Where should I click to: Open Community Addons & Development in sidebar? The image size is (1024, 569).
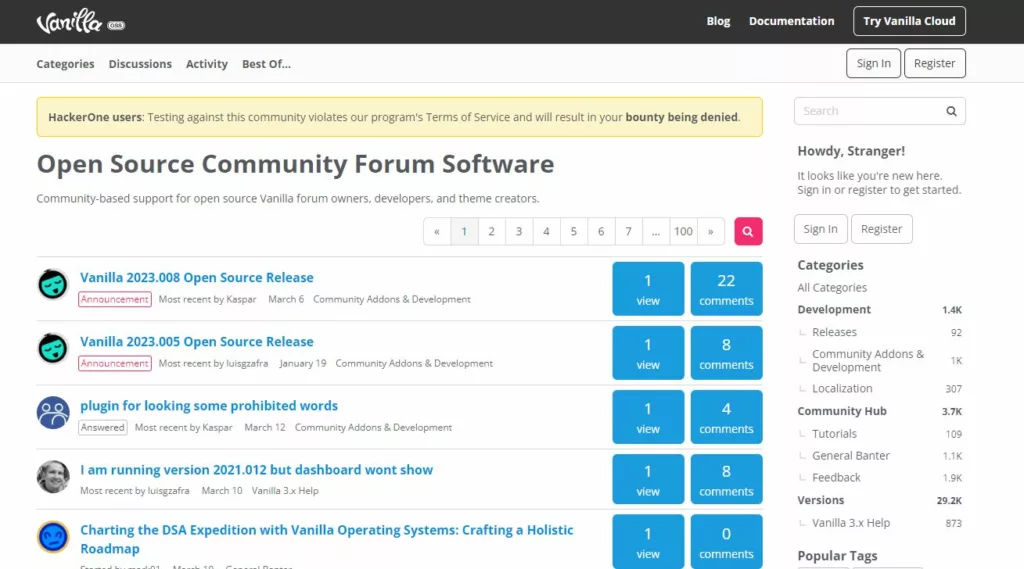(868, 361)
